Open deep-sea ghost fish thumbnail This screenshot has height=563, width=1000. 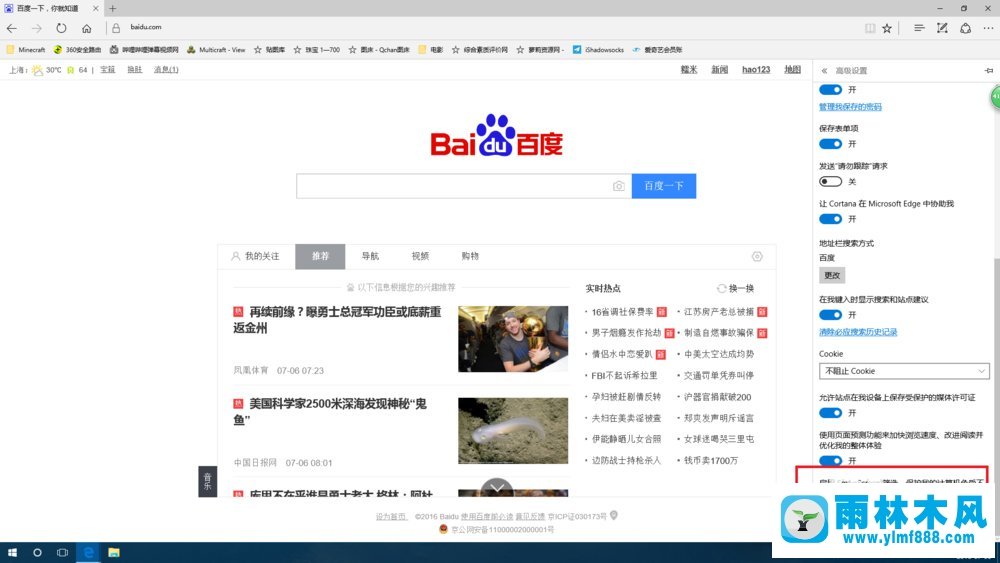click(513, 431)
